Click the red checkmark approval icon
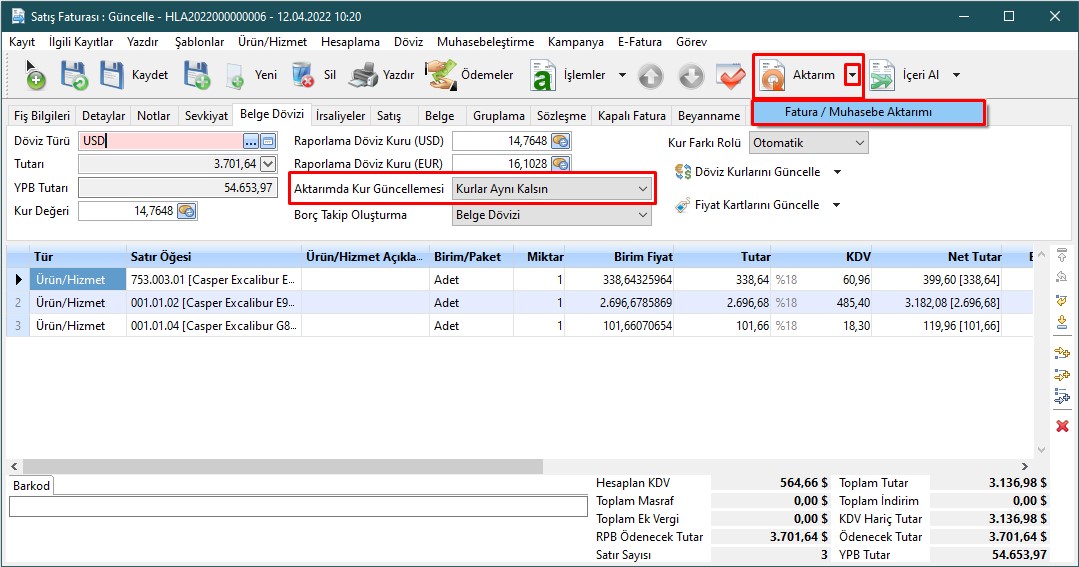1079x567 pixels. [x=731, y=76]
